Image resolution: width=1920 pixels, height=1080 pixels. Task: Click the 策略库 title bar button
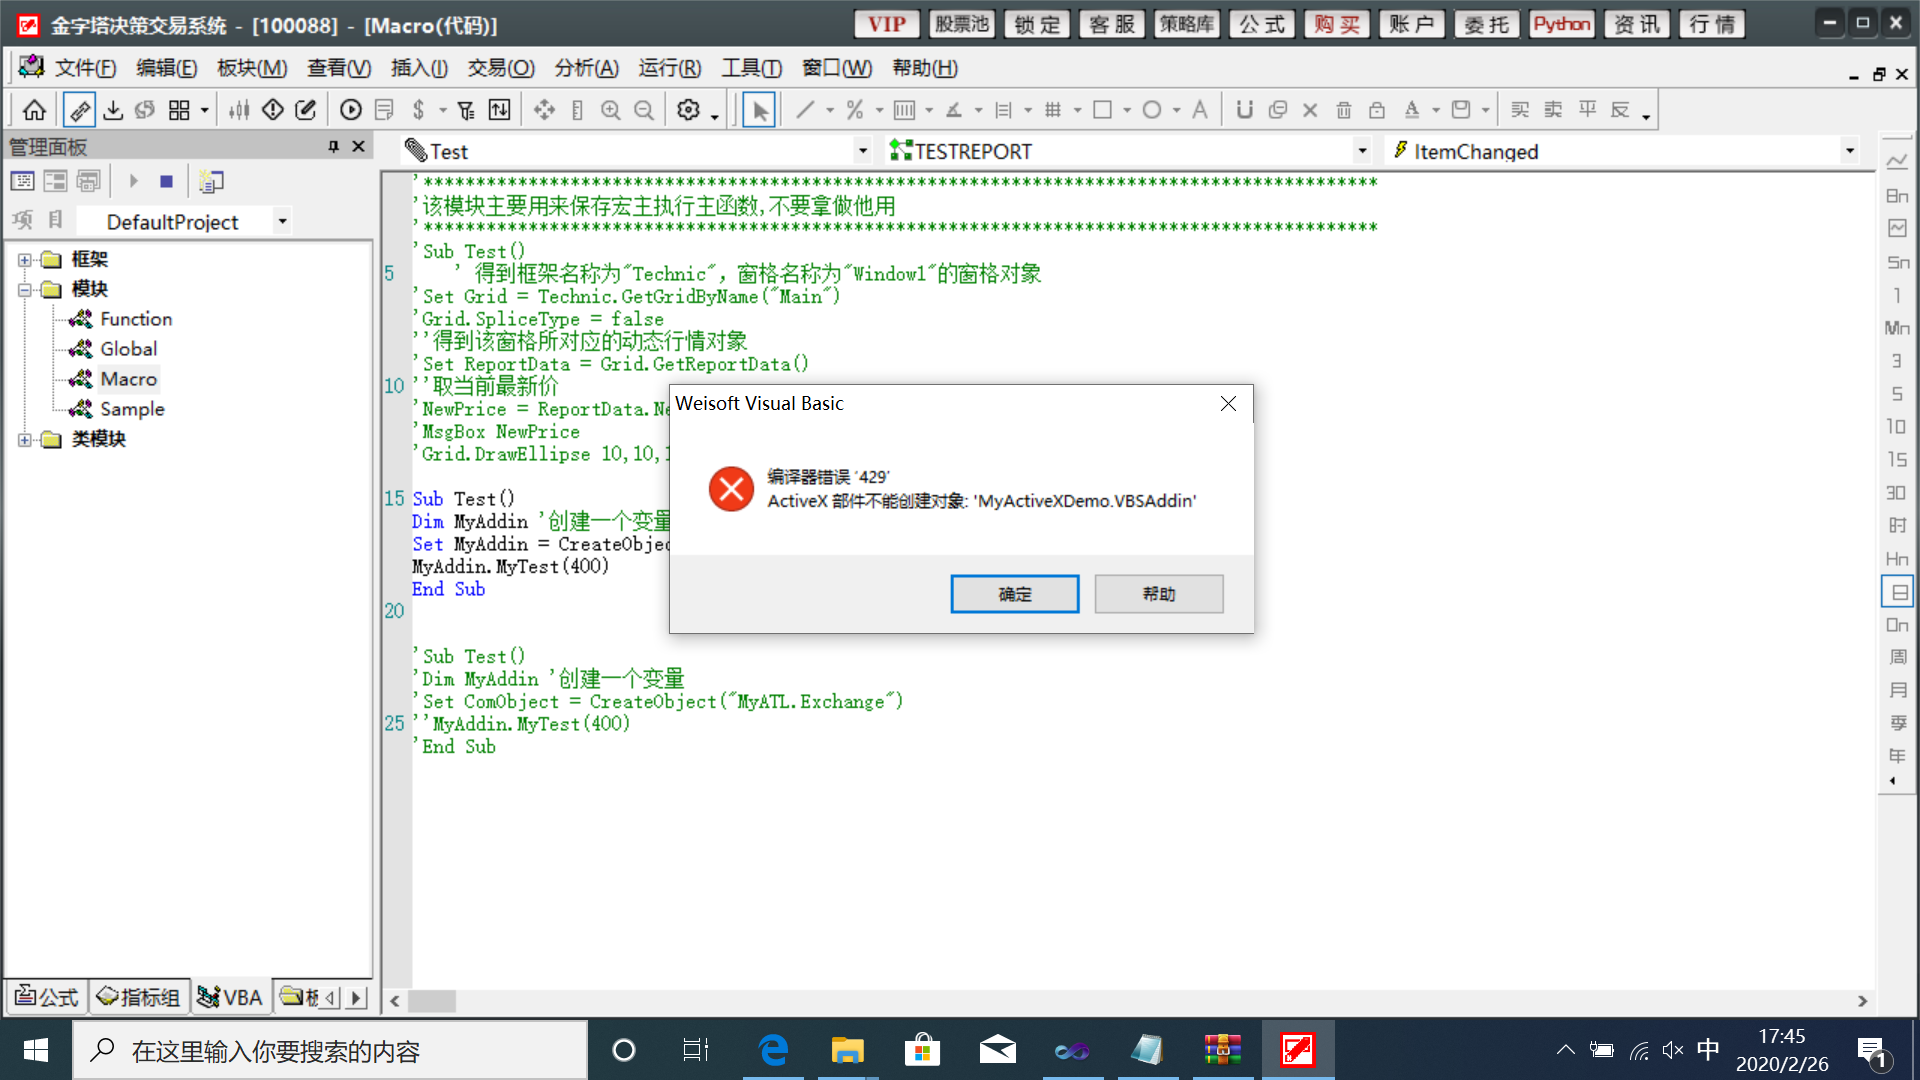click(x=1186, y=24)
